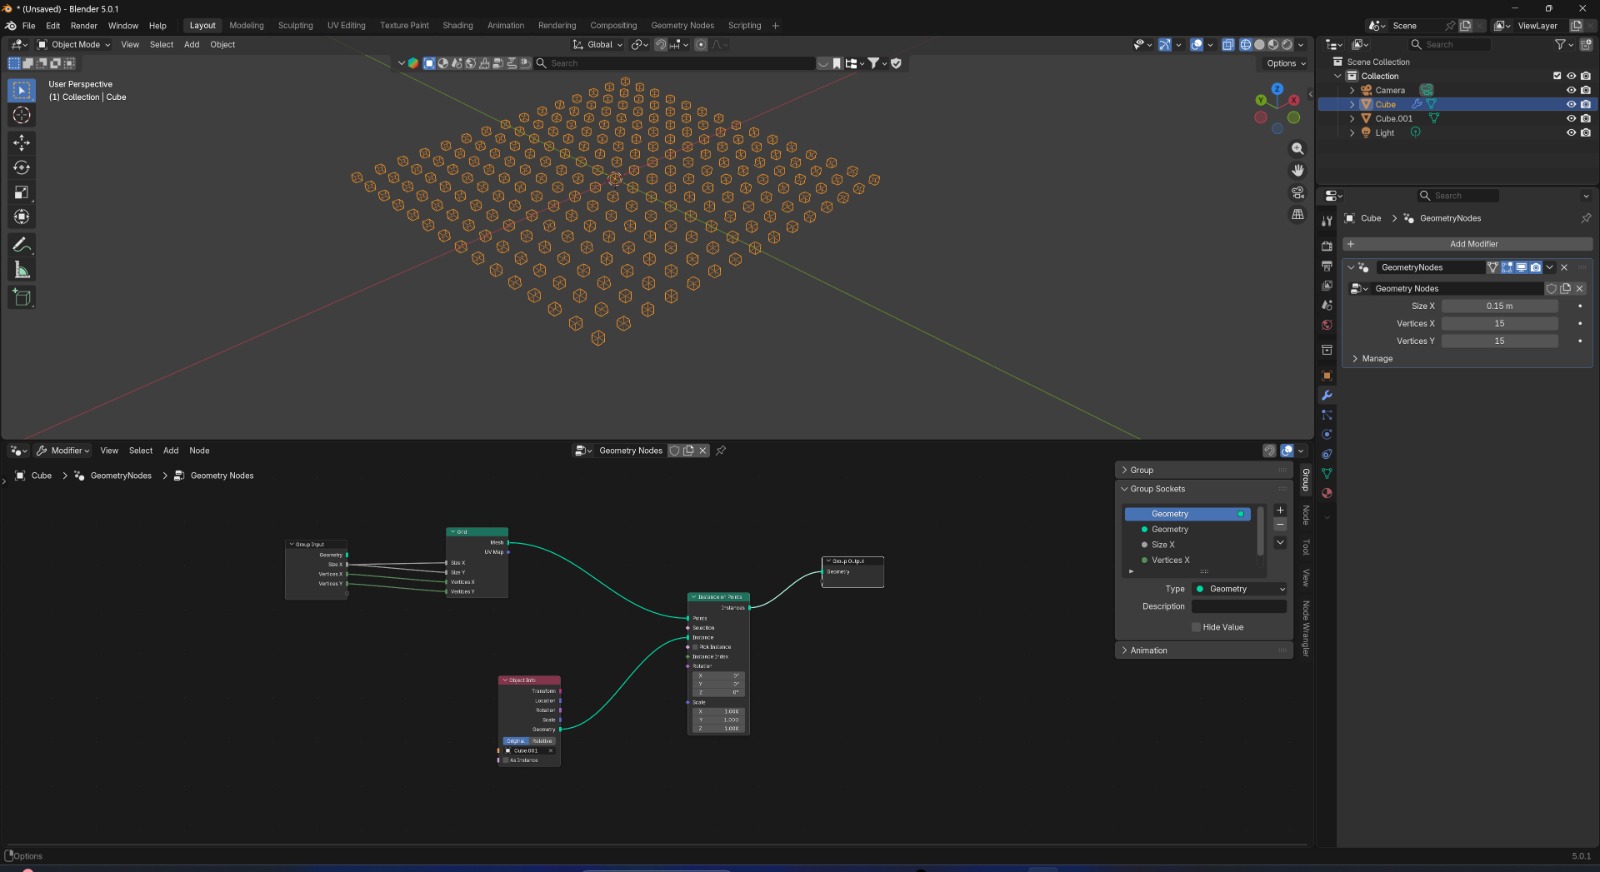Click the socket Description input field

point(1239,606)
